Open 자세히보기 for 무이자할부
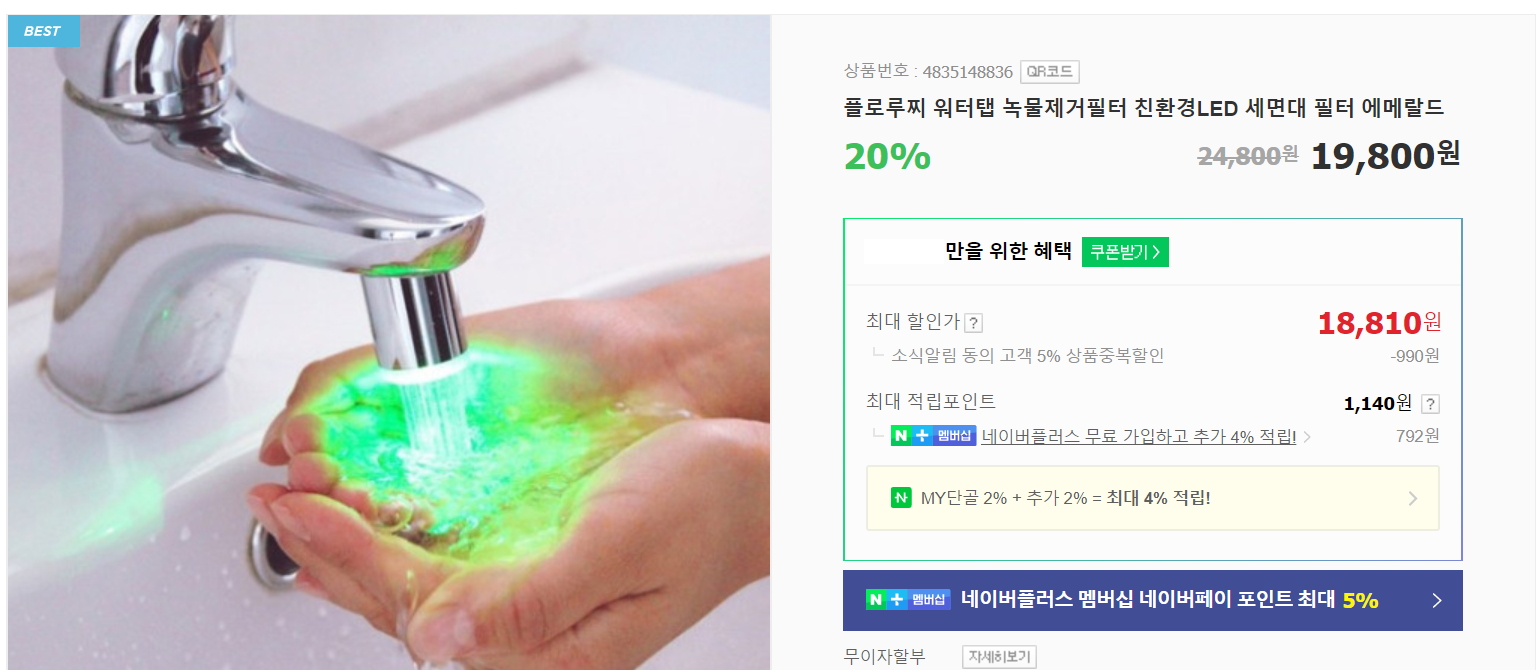 999,657
